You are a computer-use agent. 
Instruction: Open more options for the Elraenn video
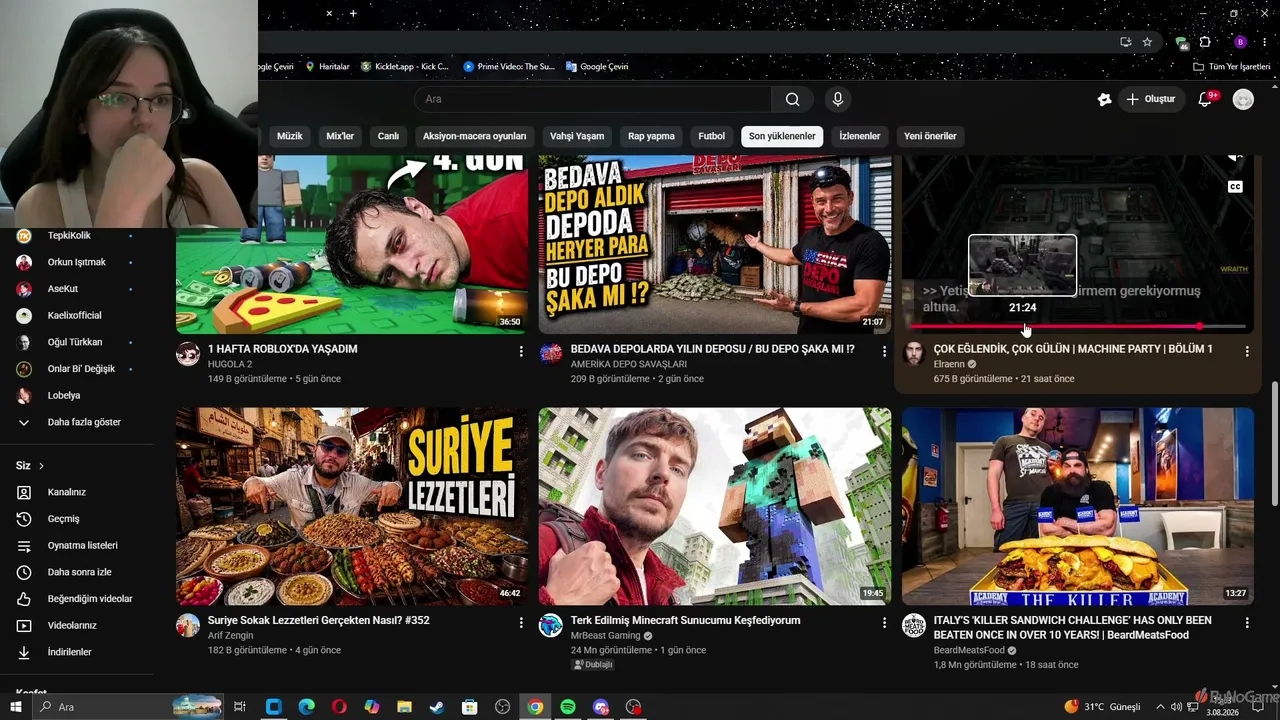click(x=1247, y=351)
